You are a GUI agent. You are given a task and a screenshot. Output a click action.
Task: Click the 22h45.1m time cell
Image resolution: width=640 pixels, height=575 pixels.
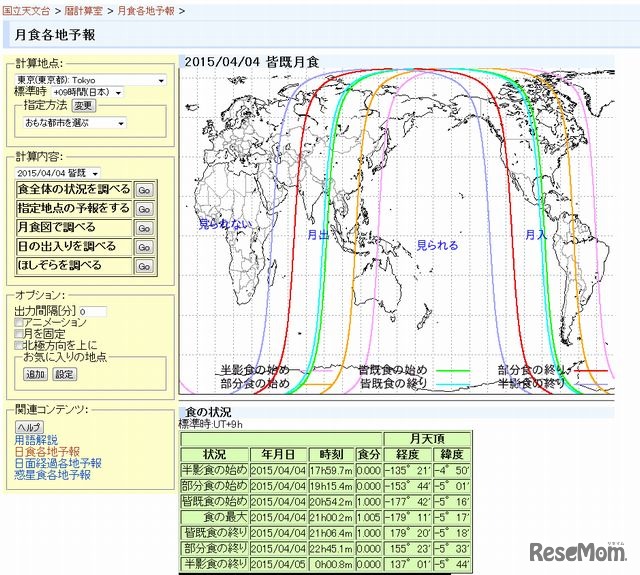(x=331, y=549)
